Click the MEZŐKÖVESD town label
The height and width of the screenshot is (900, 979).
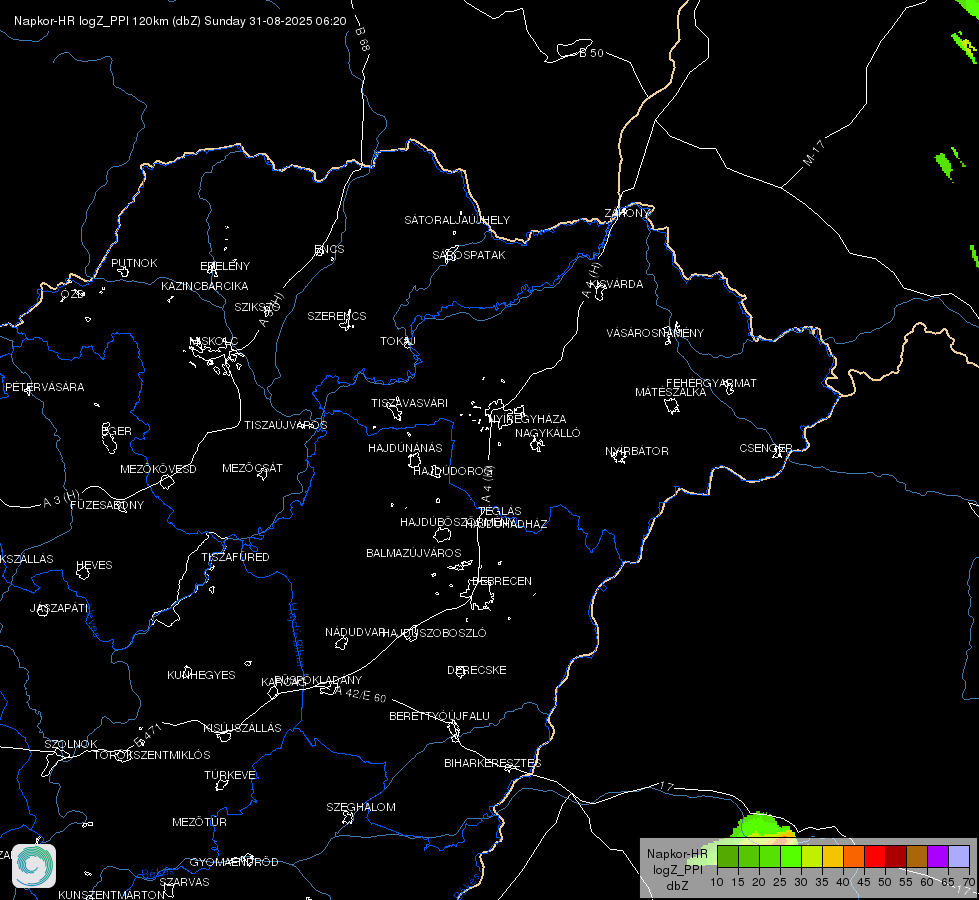pos(159,469)
